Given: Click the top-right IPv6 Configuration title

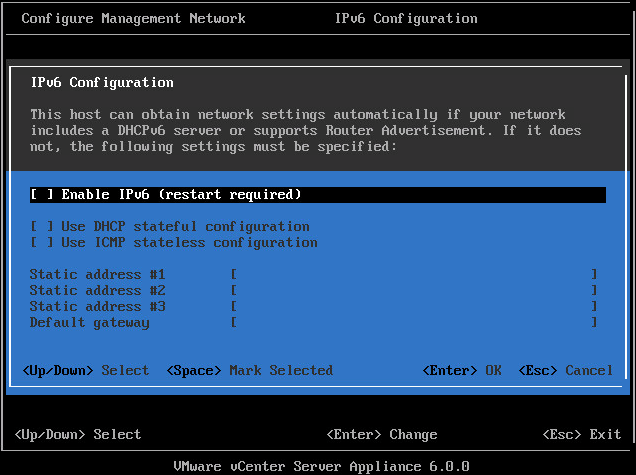Looking at the screenshot, I should 406,19.
